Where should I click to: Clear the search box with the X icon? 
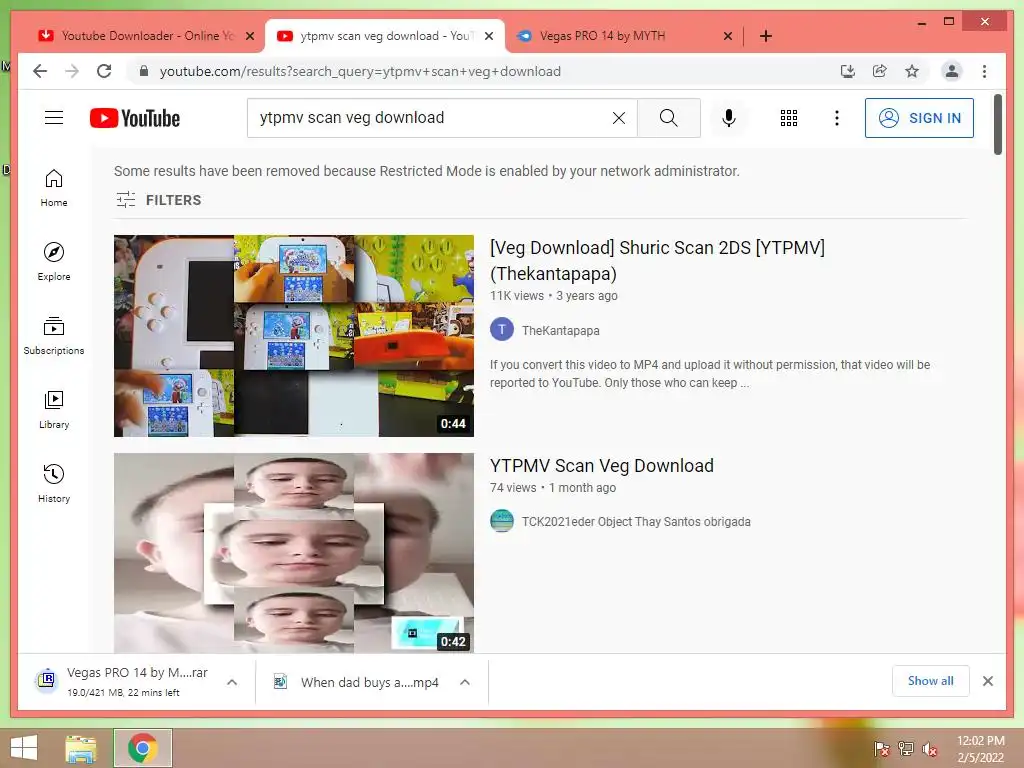(618, 118)
